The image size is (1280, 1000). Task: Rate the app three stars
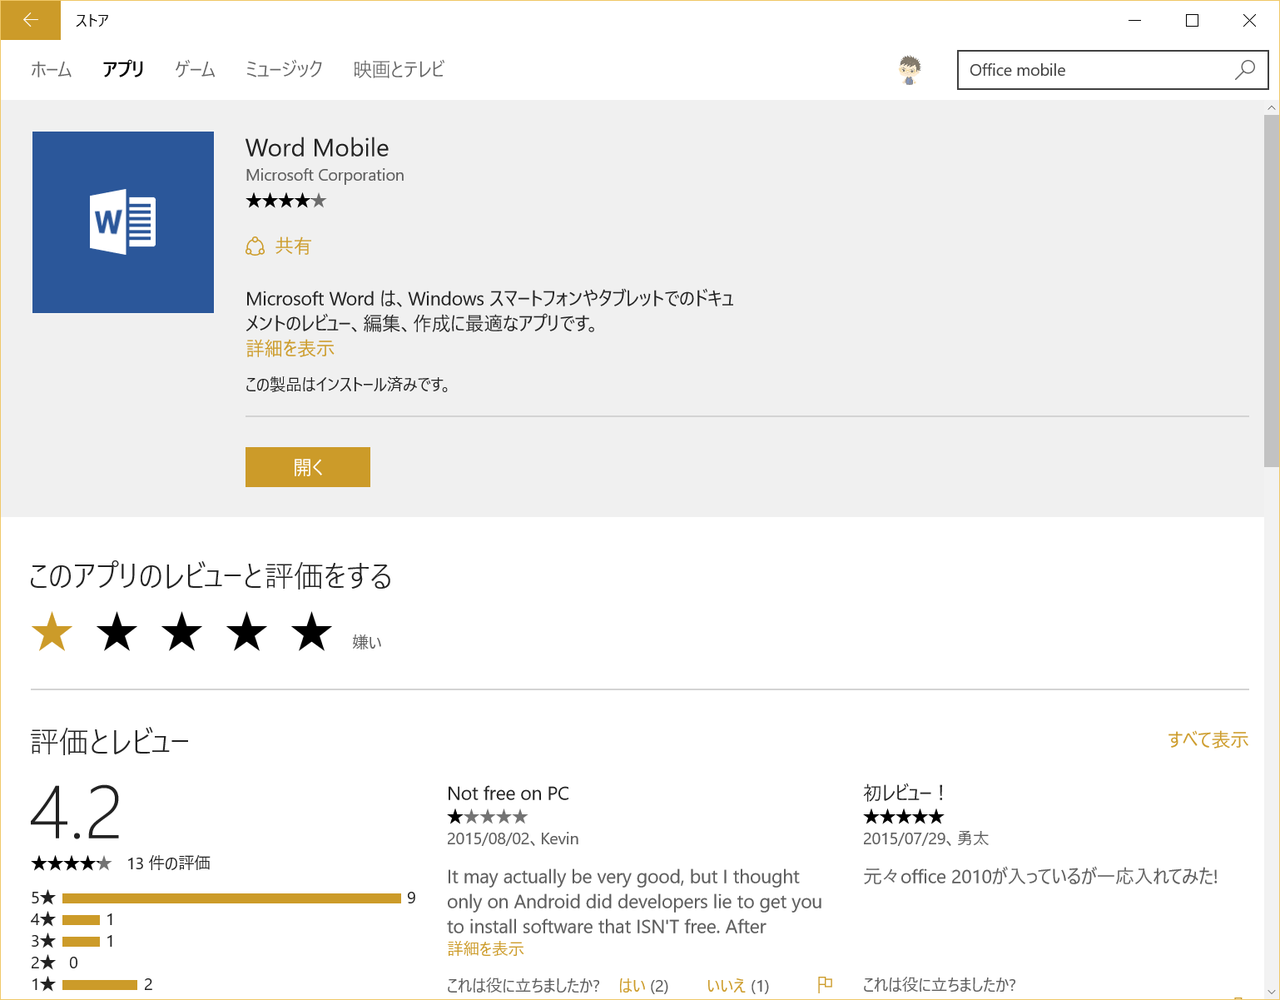[182, 632]
